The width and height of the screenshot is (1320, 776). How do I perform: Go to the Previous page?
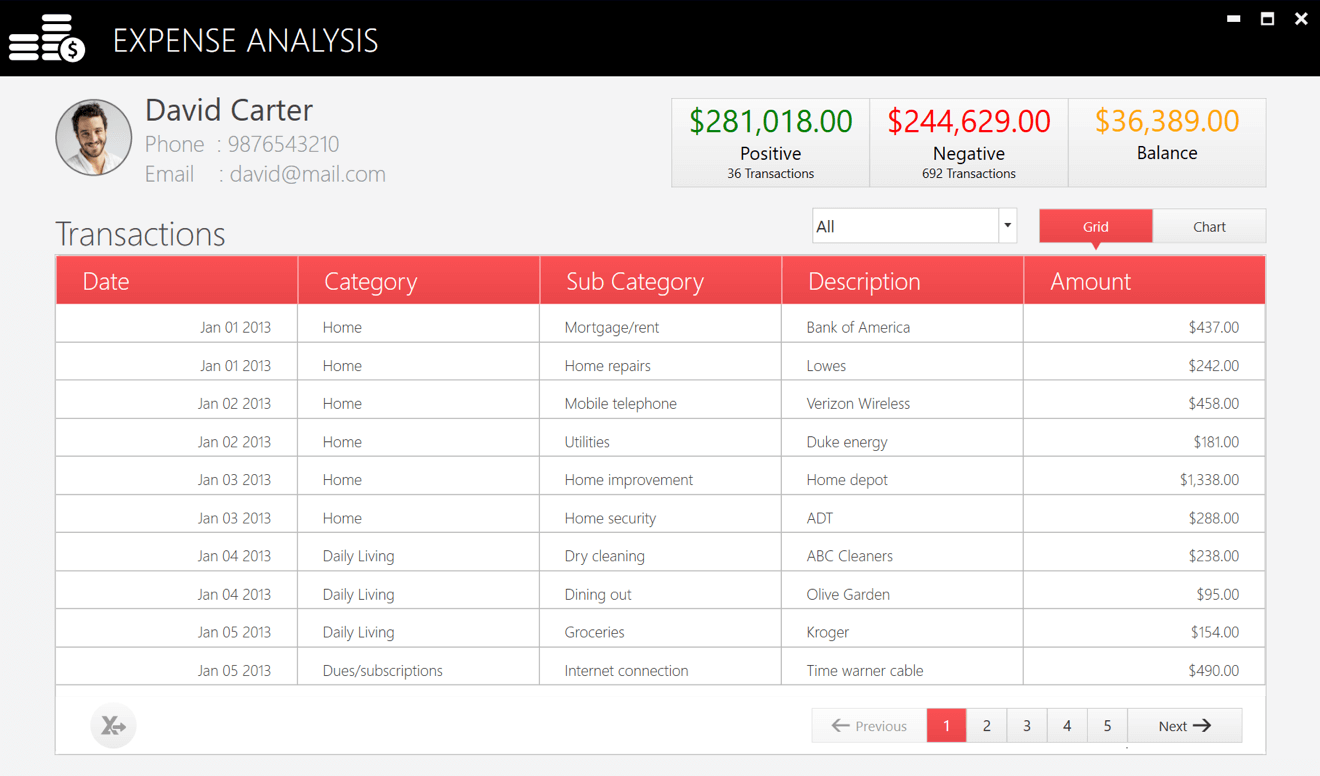(x=869, y=726)
